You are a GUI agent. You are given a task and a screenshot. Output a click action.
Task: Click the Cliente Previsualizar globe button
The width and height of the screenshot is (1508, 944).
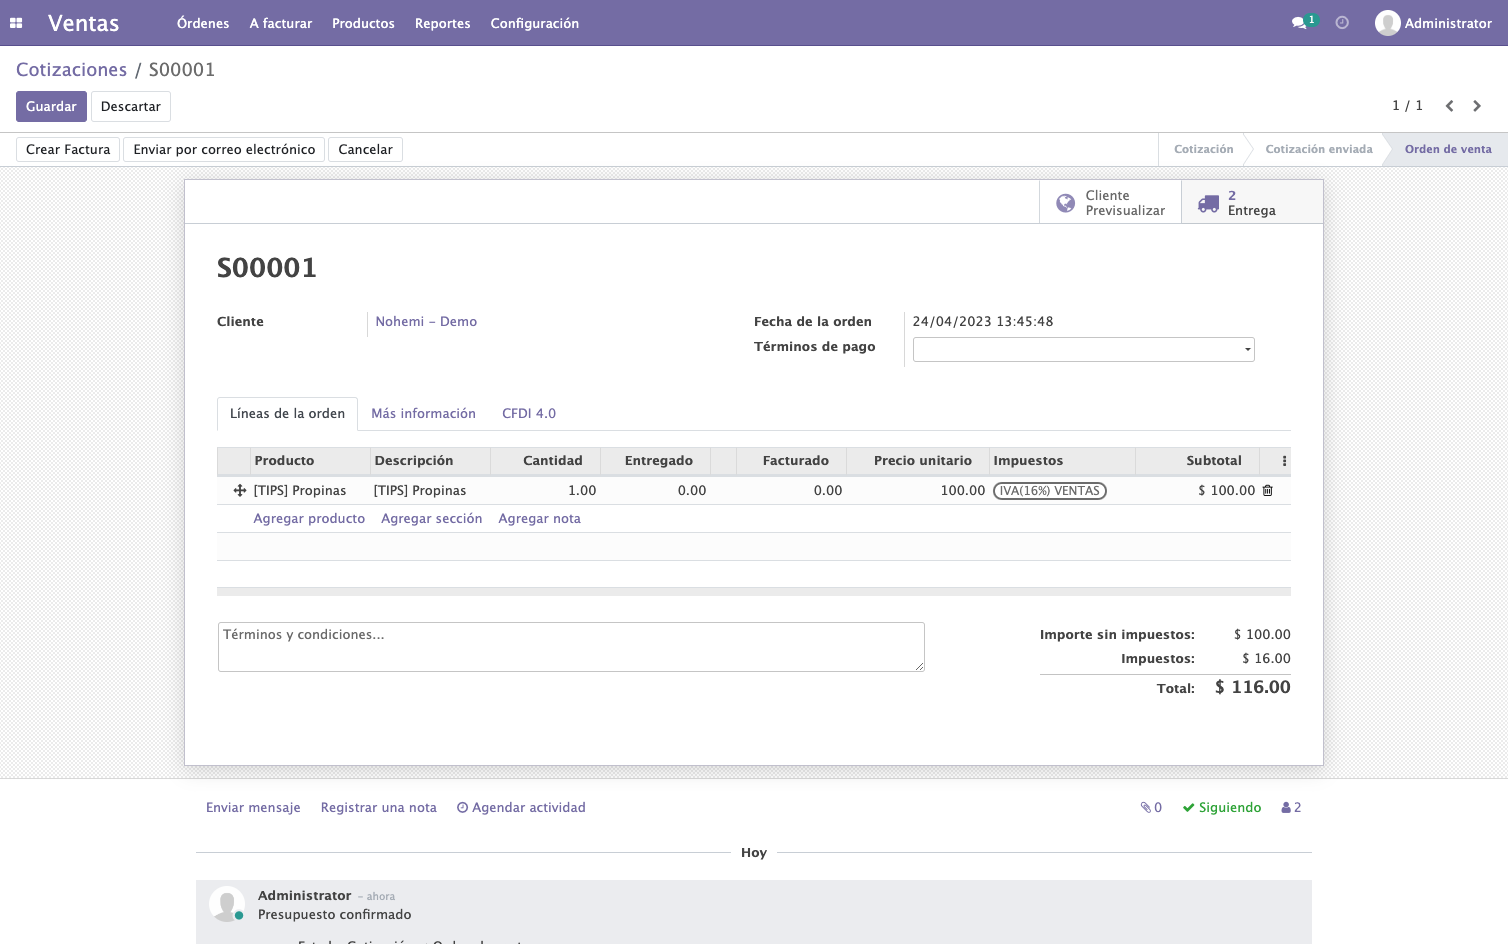click(1111, 203)
